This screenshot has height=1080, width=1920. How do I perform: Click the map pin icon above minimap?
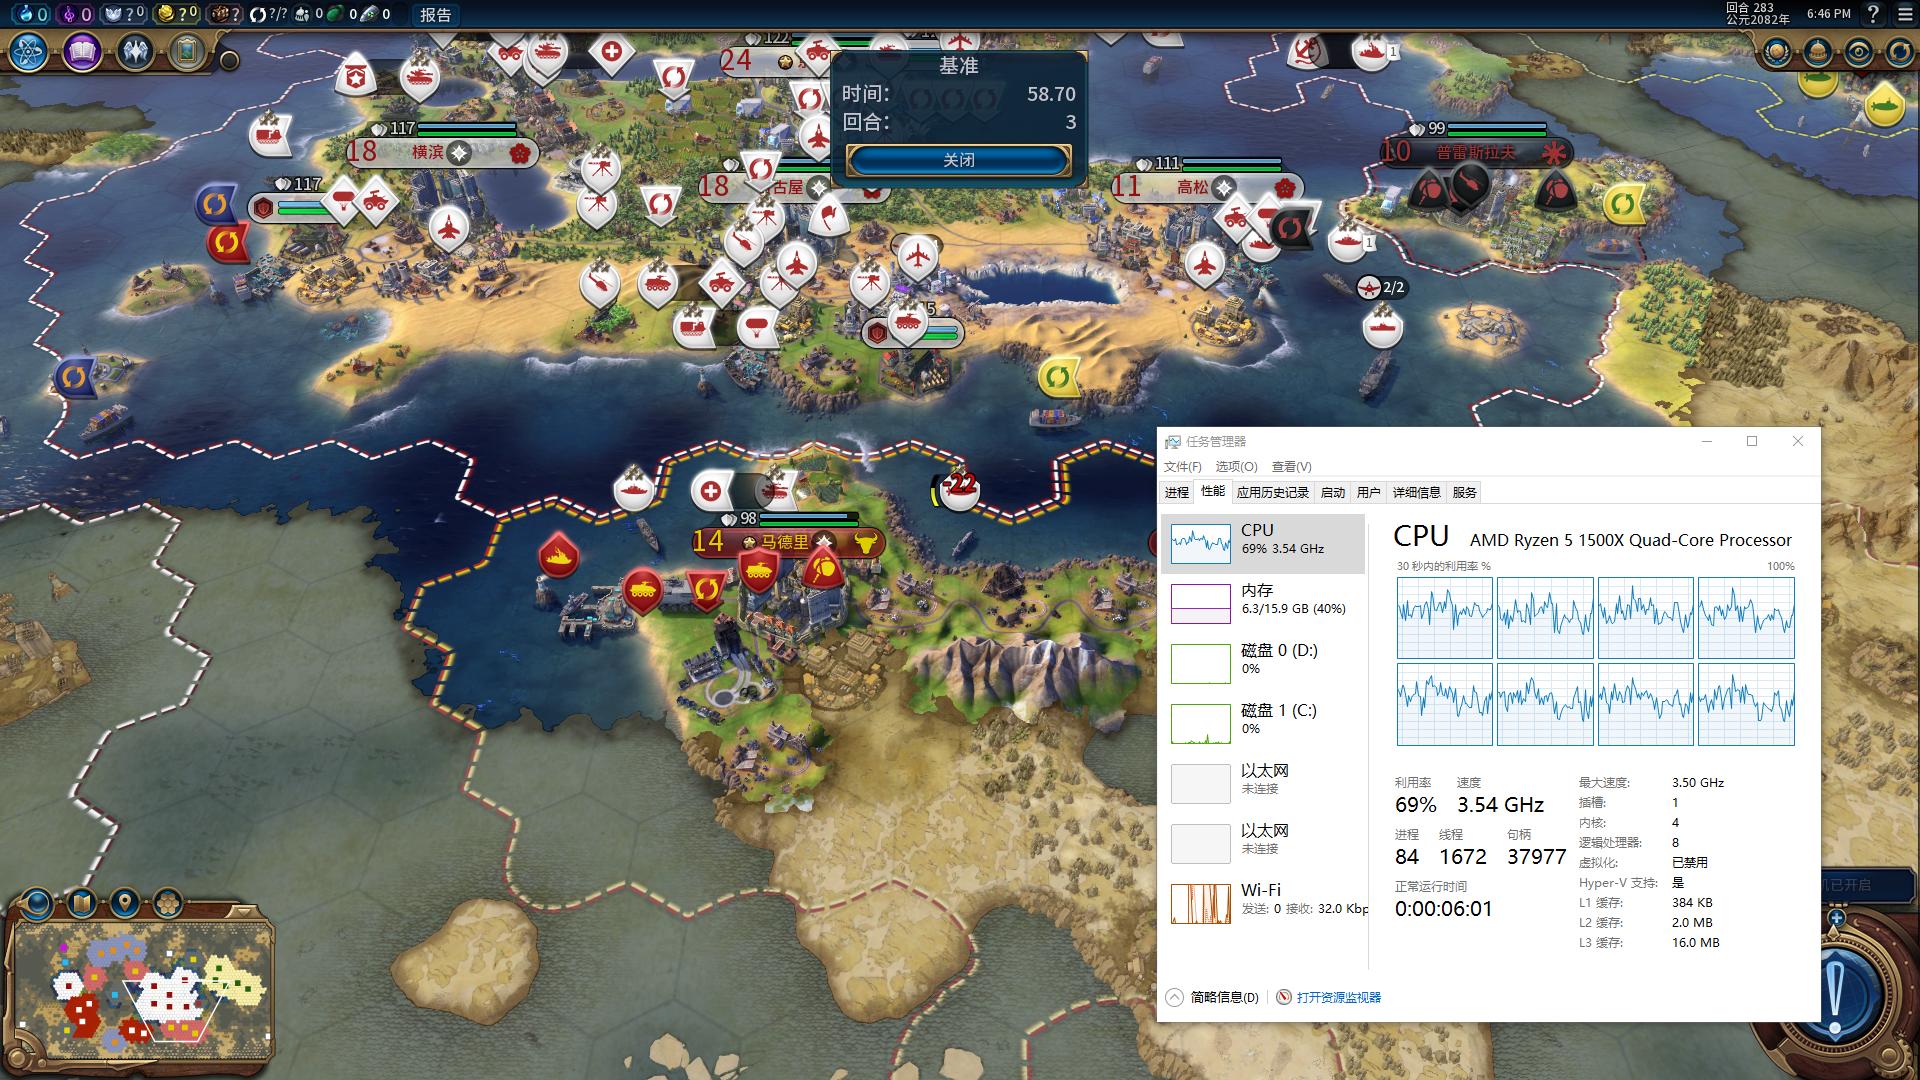tap(124, 904)
